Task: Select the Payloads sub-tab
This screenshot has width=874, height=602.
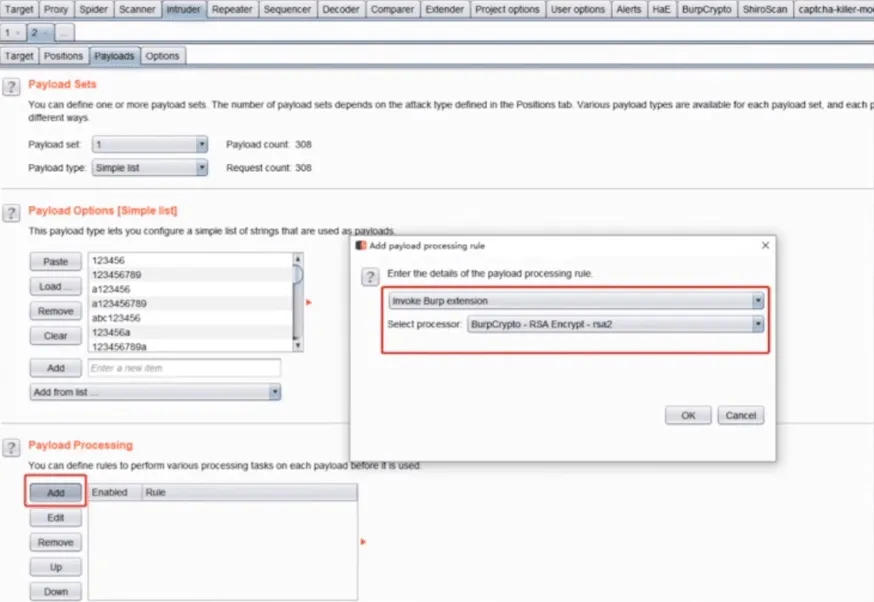Action: click(114, 56)
